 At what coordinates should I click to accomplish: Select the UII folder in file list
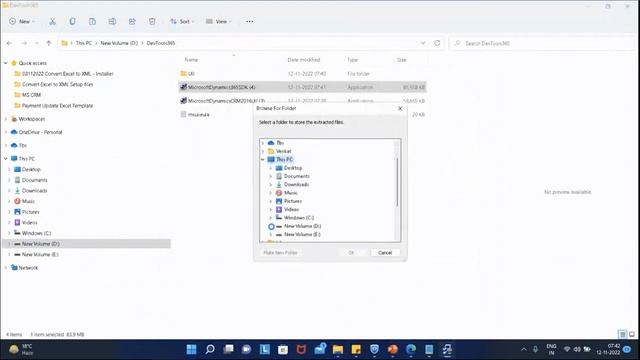302,73
